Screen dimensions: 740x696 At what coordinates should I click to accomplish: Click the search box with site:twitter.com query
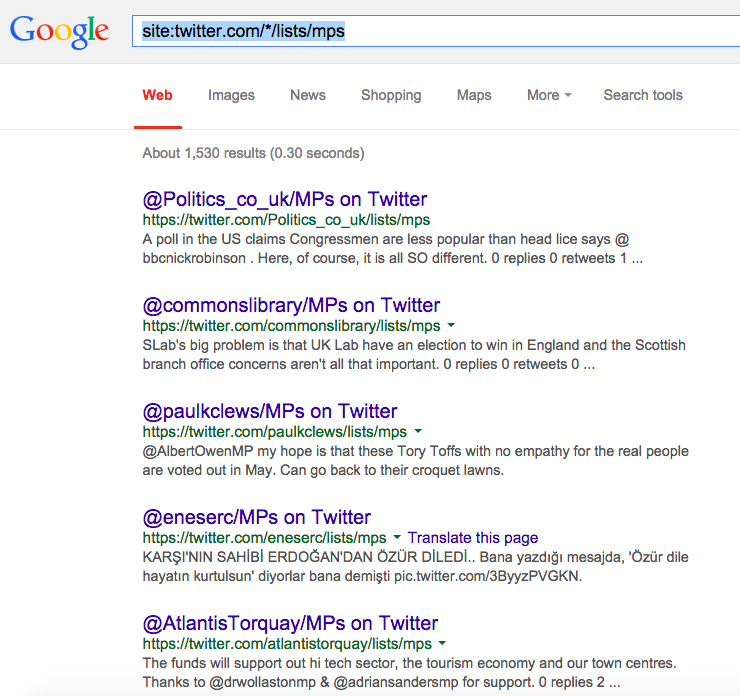(436, 31)
